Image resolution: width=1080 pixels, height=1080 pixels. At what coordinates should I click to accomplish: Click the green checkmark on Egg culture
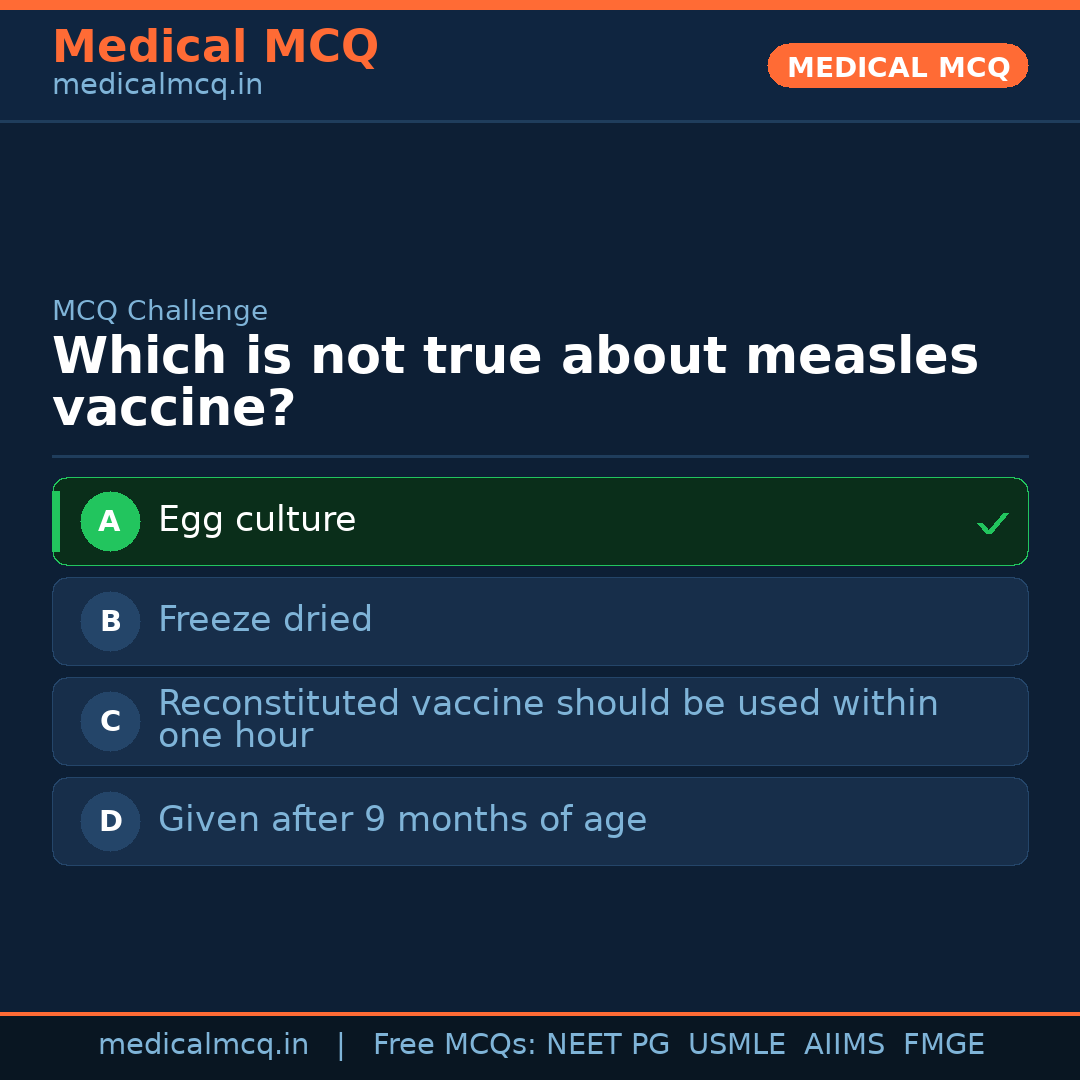click(992, 523)
